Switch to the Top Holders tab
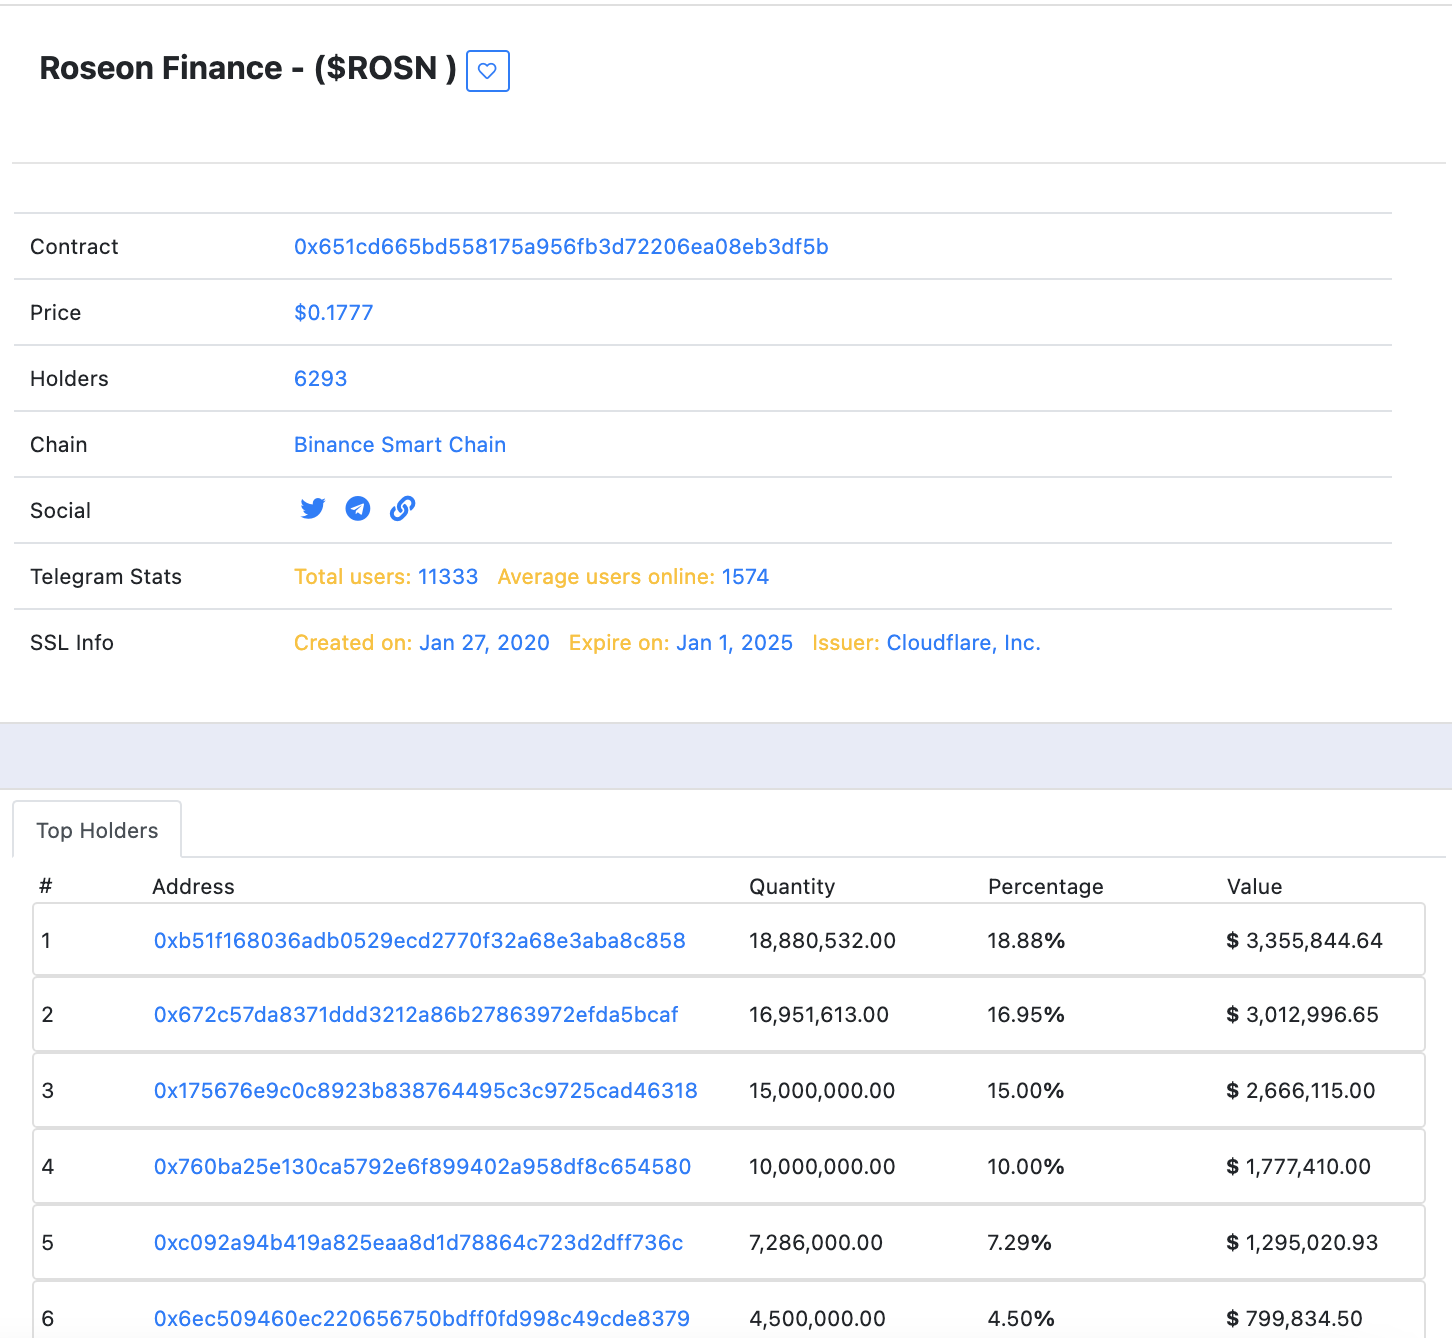The image size is (1452, 1338). click(97, 831)
